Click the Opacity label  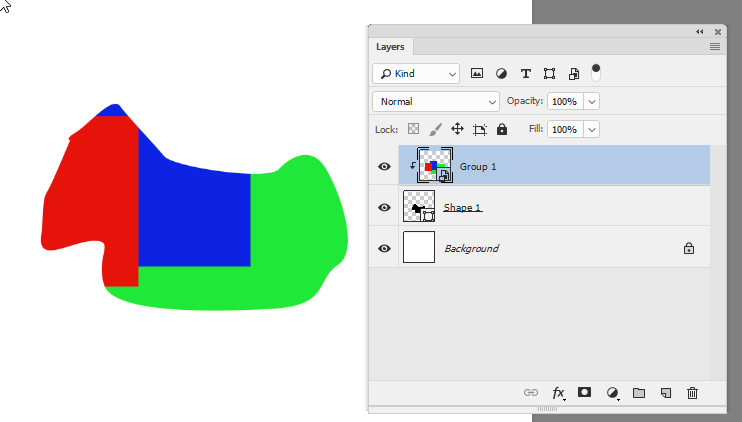coord(525,101)
